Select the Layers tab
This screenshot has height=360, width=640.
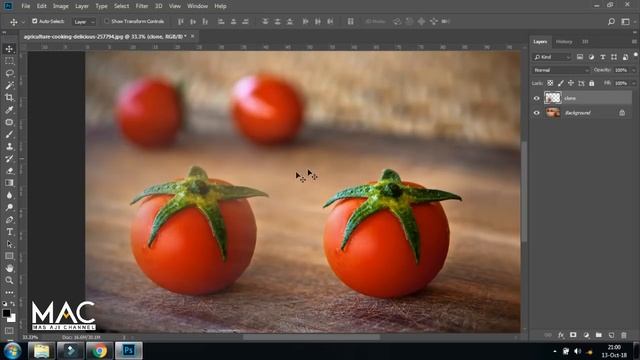[x=540, y=42]
